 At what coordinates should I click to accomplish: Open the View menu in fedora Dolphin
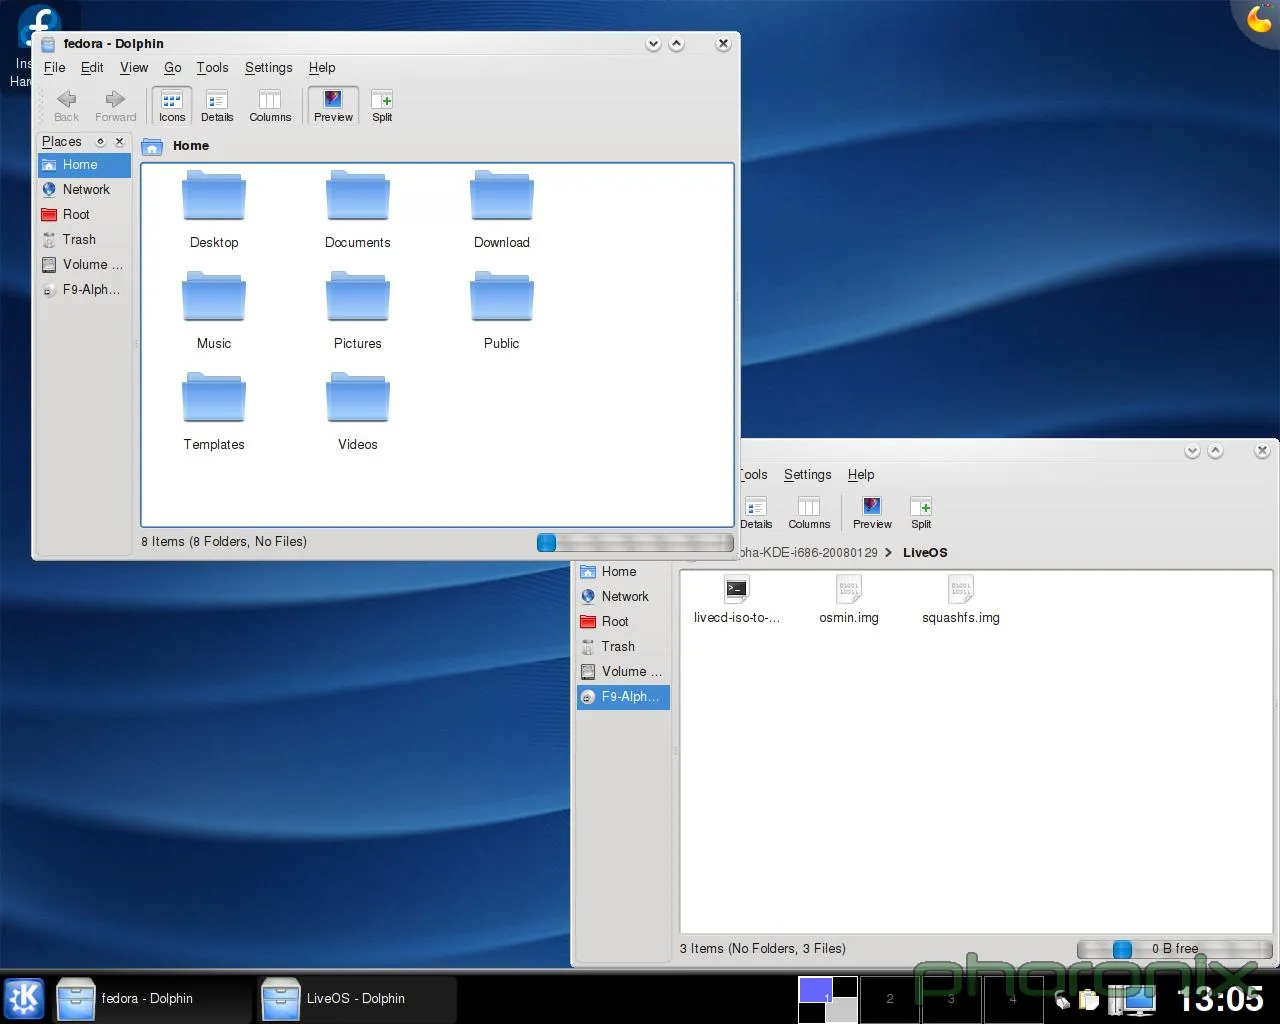(134, 68)
